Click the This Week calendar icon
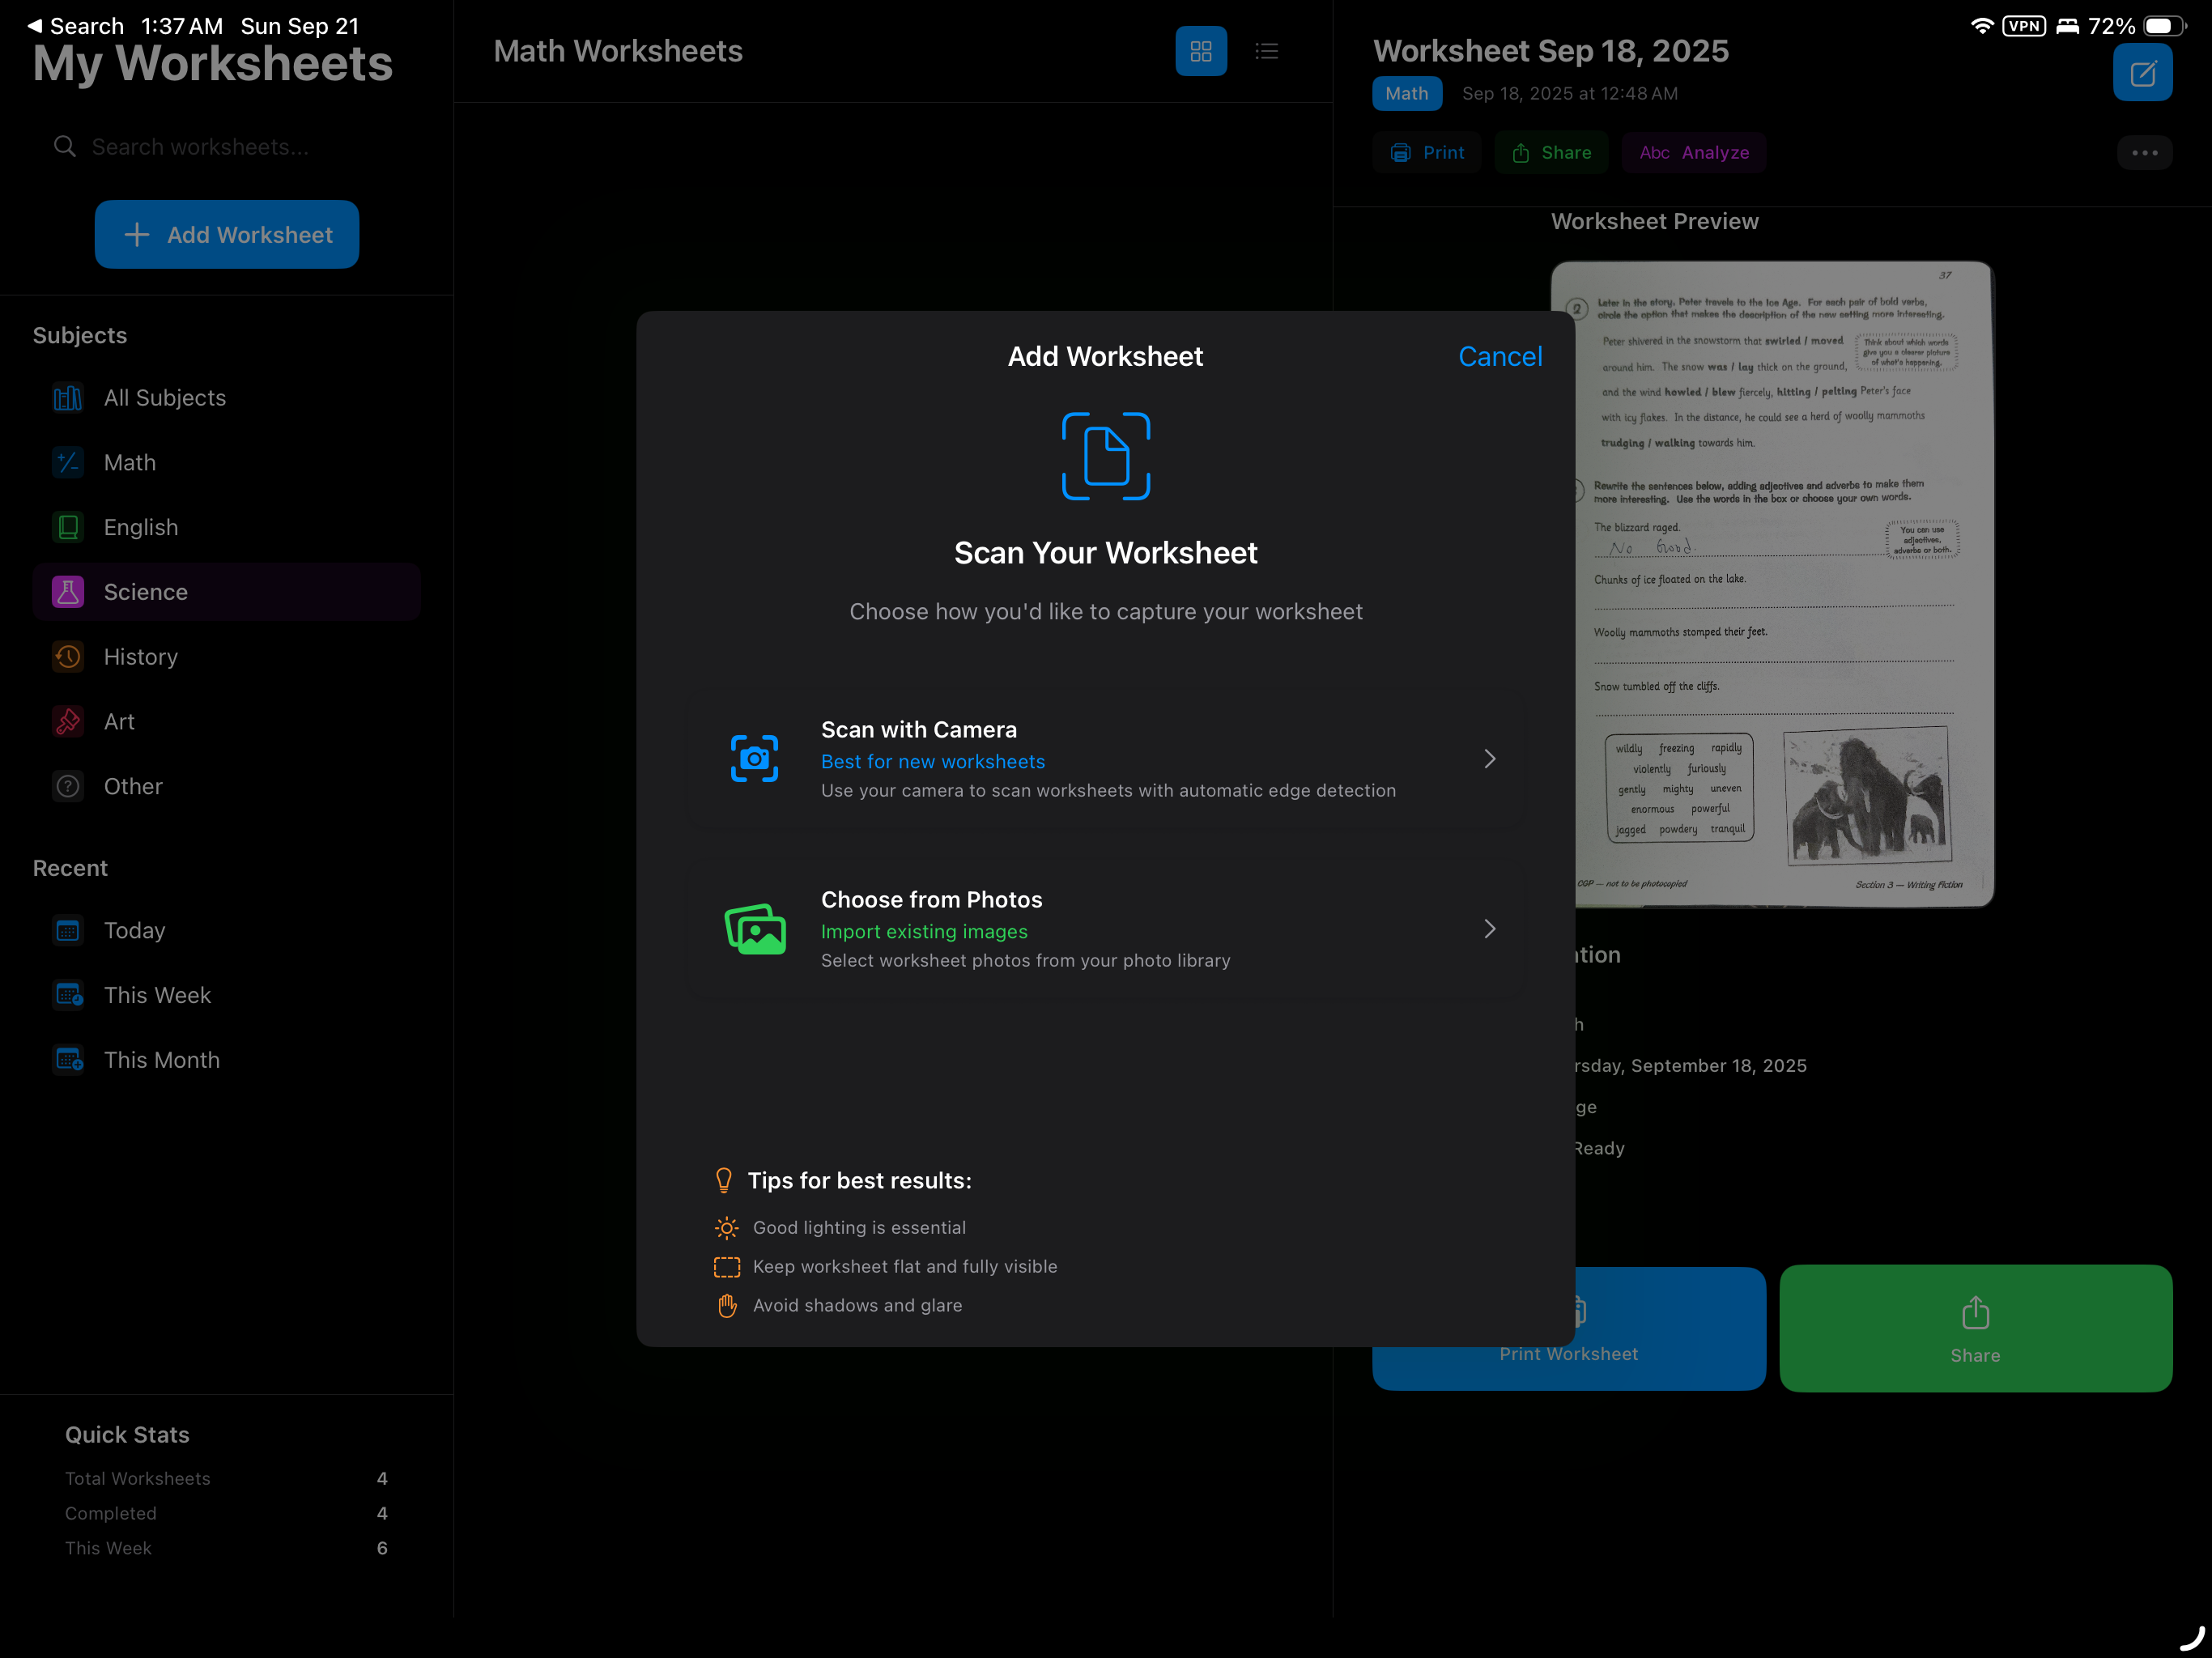The height and width of the screenshot is (1658, 2212). point(68,996)
